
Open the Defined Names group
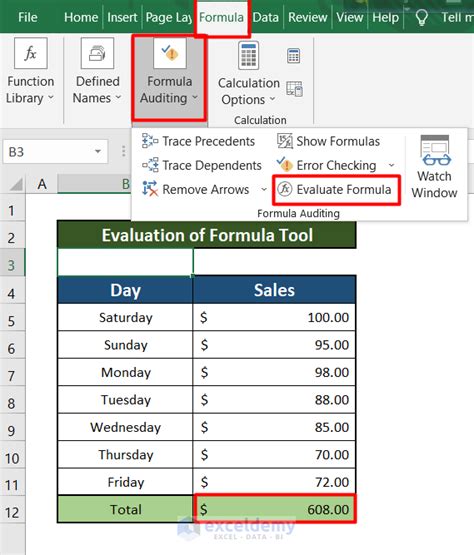97,72
